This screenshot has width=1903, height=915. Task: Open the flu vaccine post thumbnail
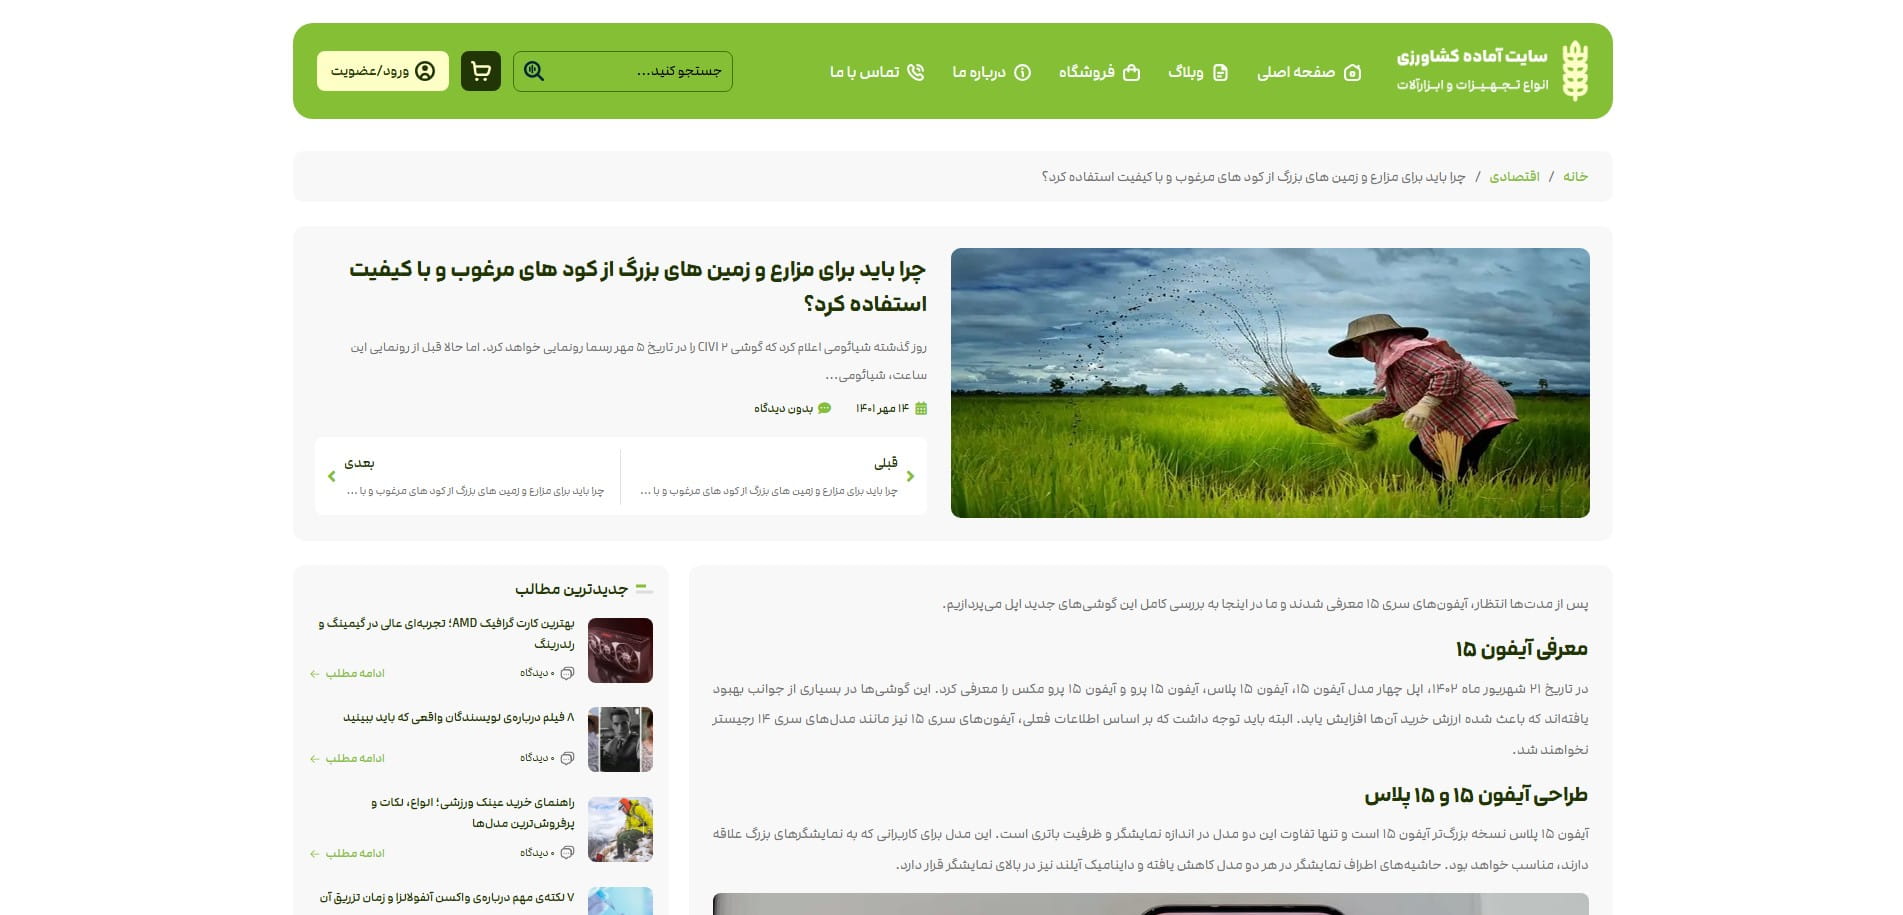pos(620,901)
